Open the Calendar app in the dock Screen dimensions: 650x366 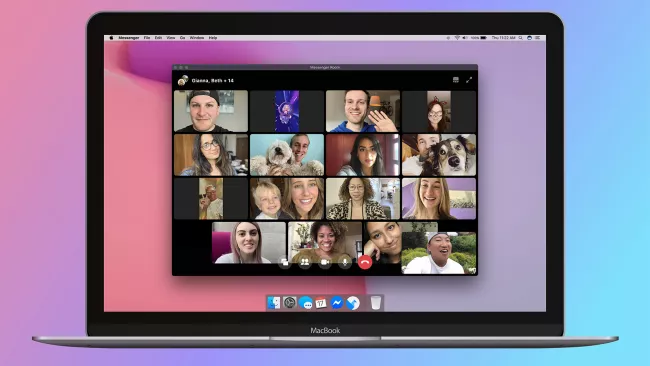click(320, 303)
